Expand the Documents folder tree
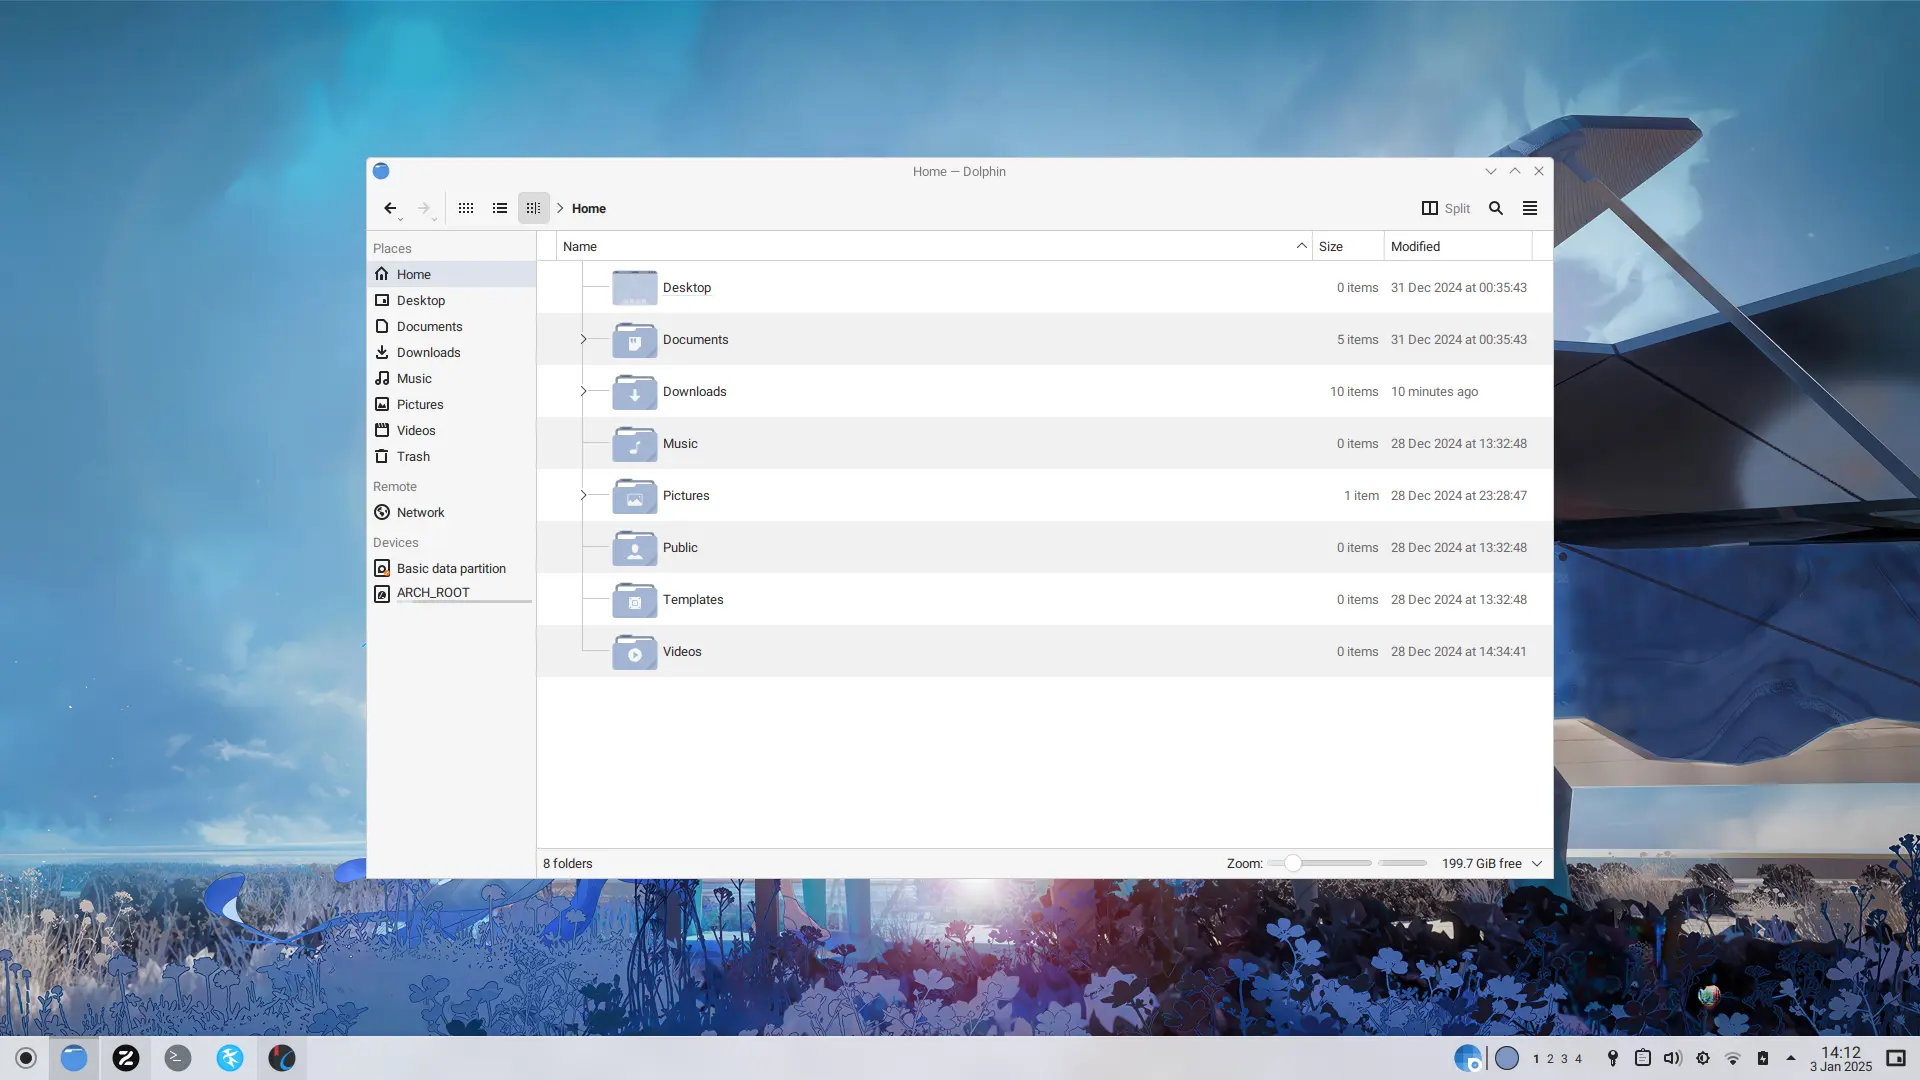This screenshot has width=1920, height=1080. (x=583, y=339)
